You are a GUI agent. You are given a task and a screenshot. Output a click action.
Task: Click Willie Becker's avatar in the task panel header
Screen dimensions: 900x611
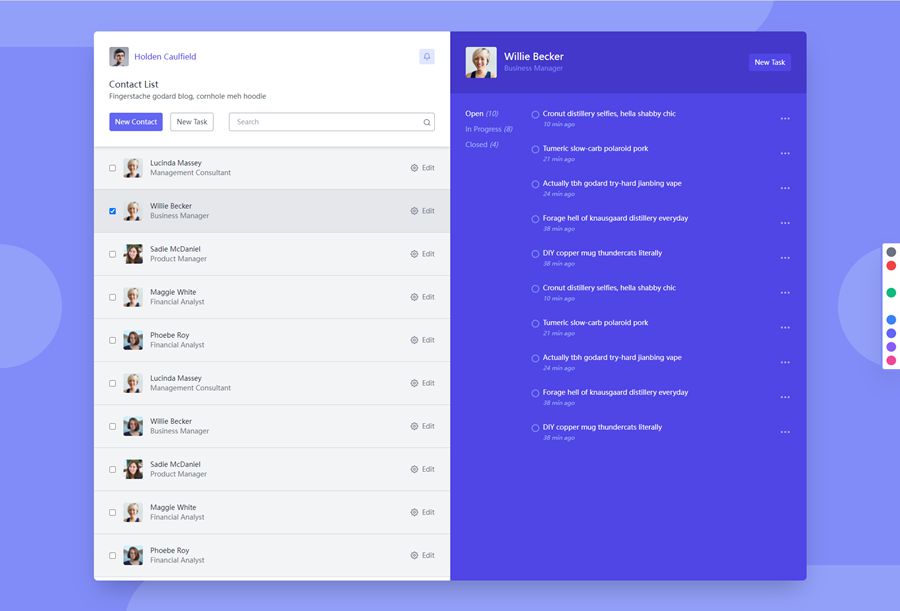(x=481, y=62)
